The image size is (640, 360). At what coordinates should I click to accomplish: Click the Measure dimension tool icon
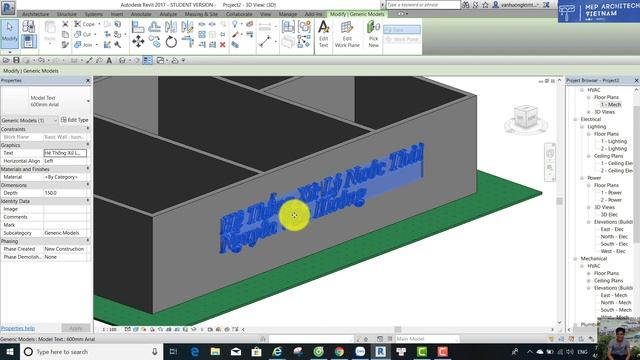265,41
